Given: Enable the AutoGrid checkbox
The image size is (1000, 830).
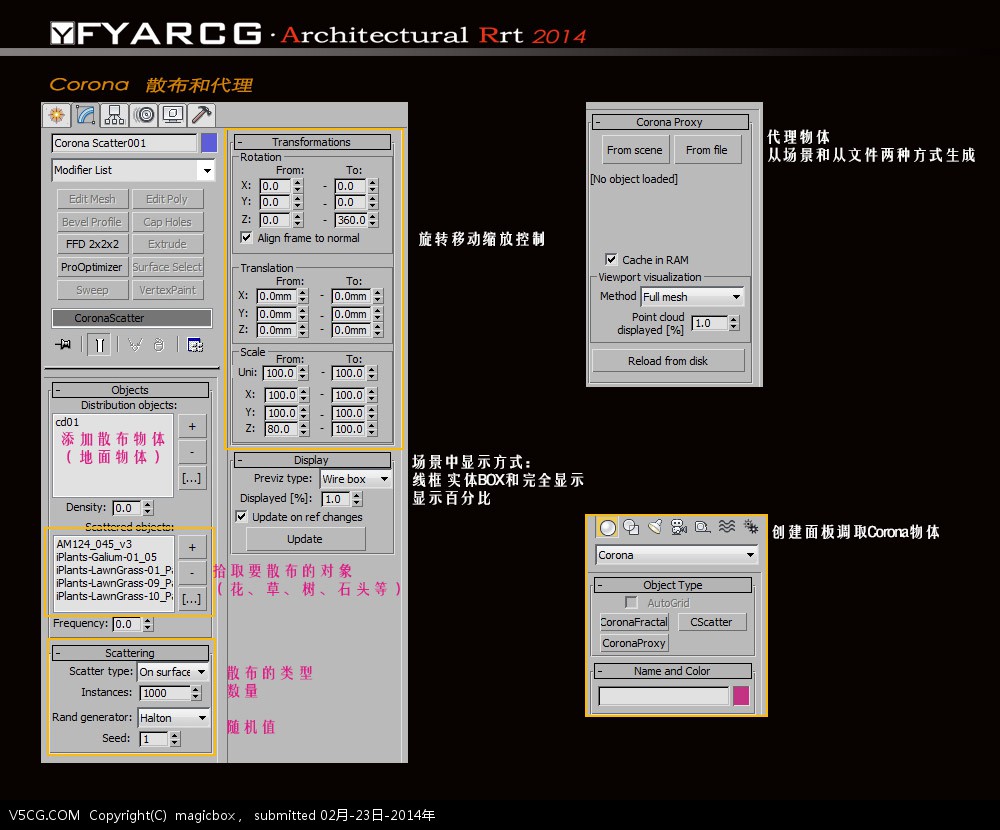Looking at the screenshot, I should click(631, 602).
